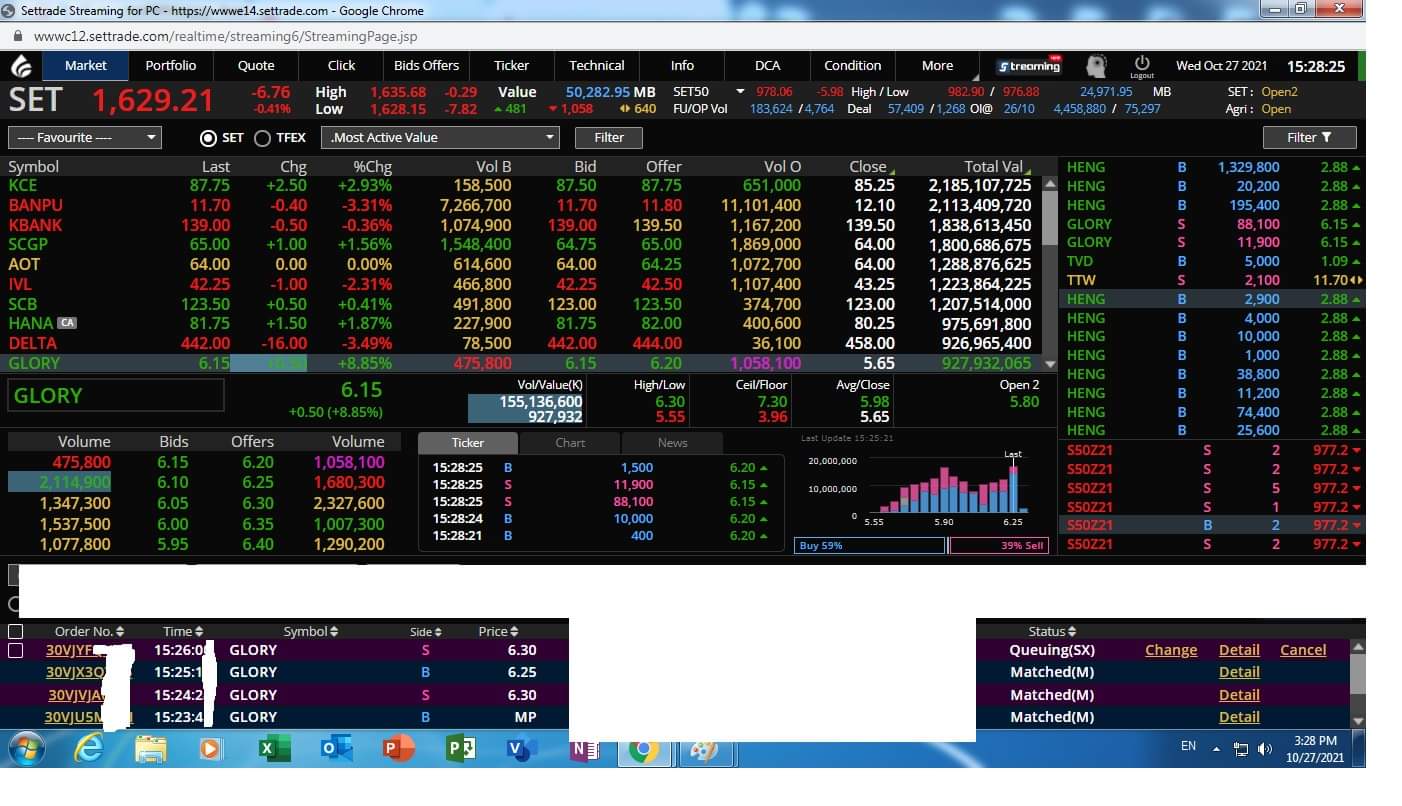
Task: Open the Most Active Value dropdown
Action: [441, 138]
